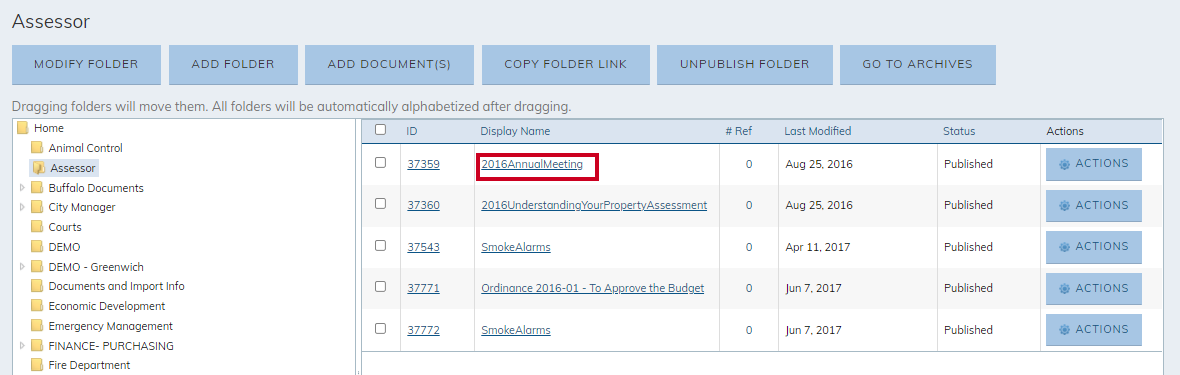
Task: Select Emergency Management folder label
Action: [x=111, y=326]
